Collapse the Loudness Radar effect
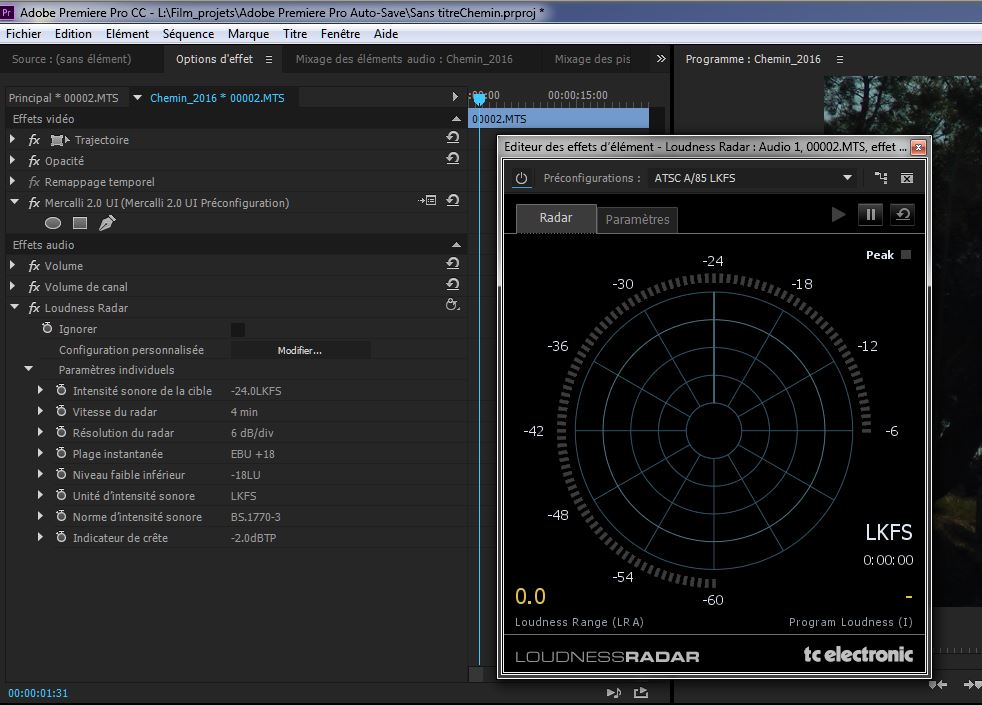The width and height of the screenshot is (982, 705). point(14,307)
